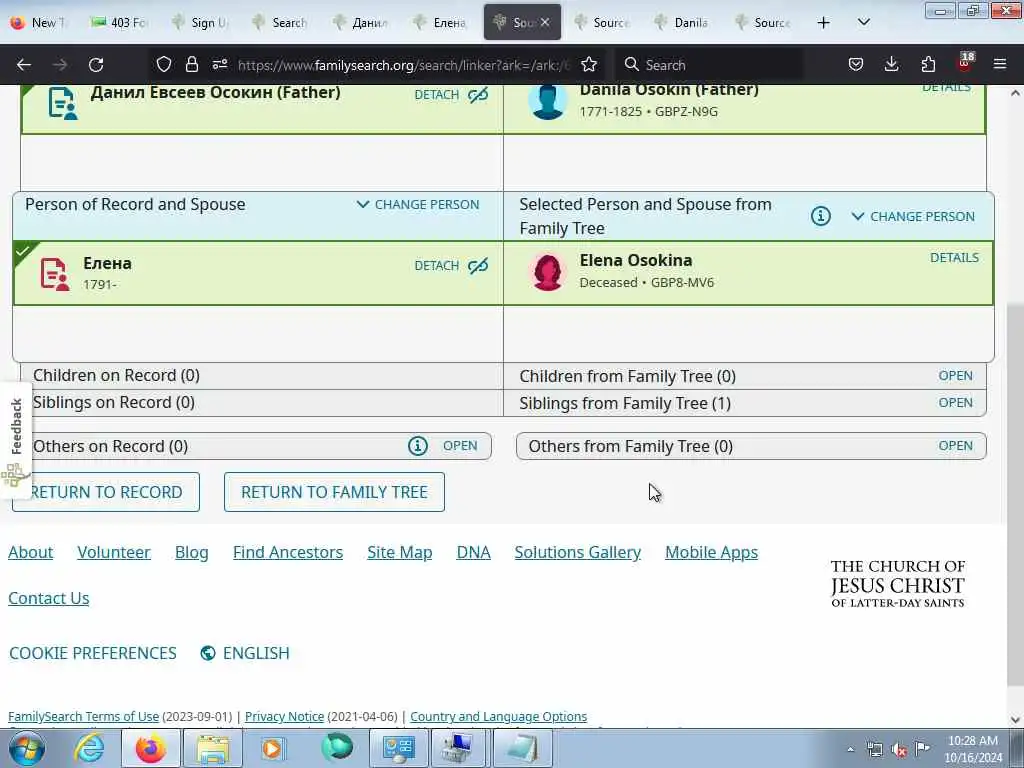The width and height of the screenshot is (1024, 768).
Task: Go back with the browser back arrow
Action: point(24,65)
